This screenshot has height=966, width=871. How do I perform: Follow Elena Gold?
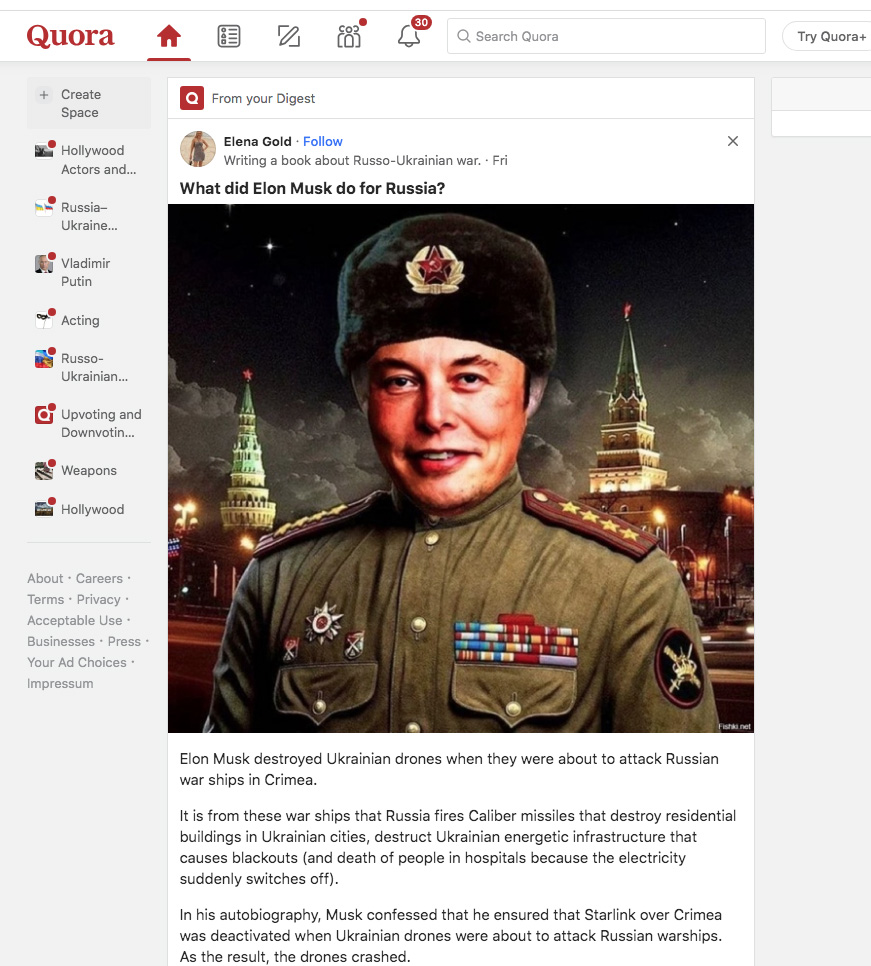click(x=323, y=142)
